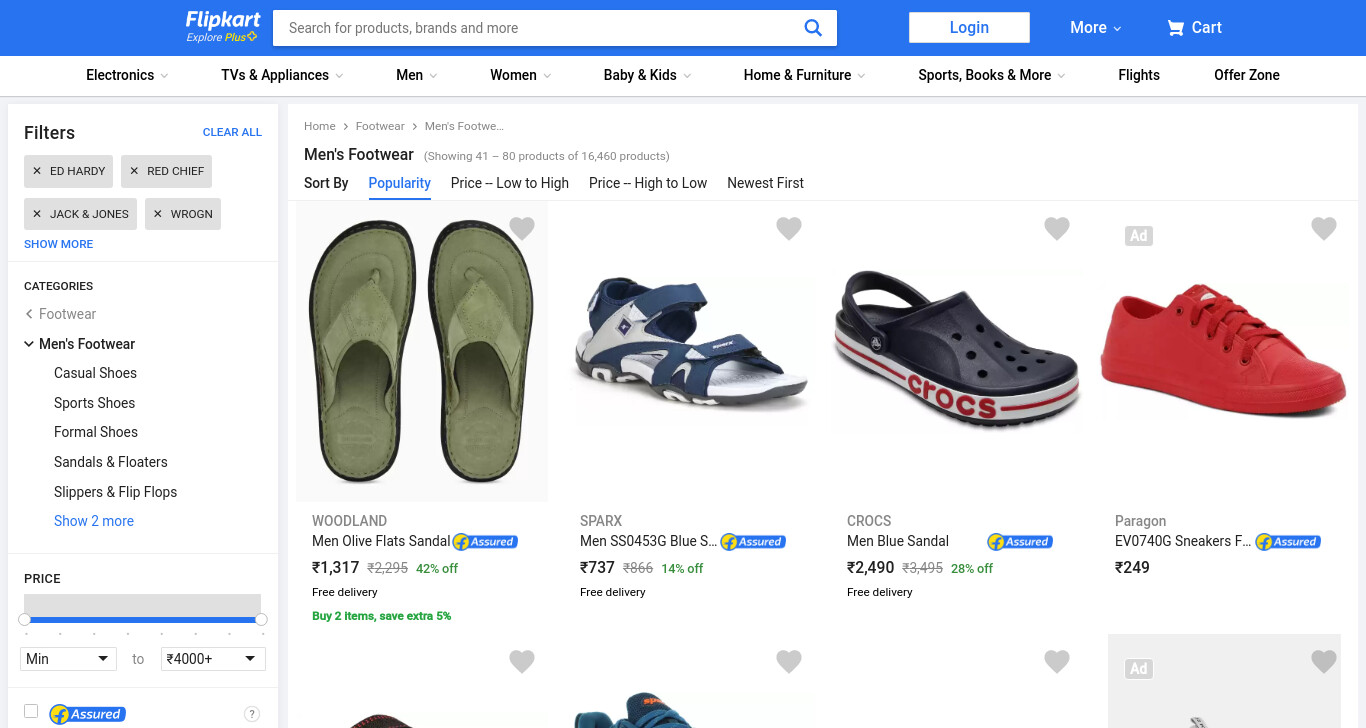This screenshot has width=1366, height=728.
Task: Open EV0740G Sneakers product title
Action: pos(1183,541)
